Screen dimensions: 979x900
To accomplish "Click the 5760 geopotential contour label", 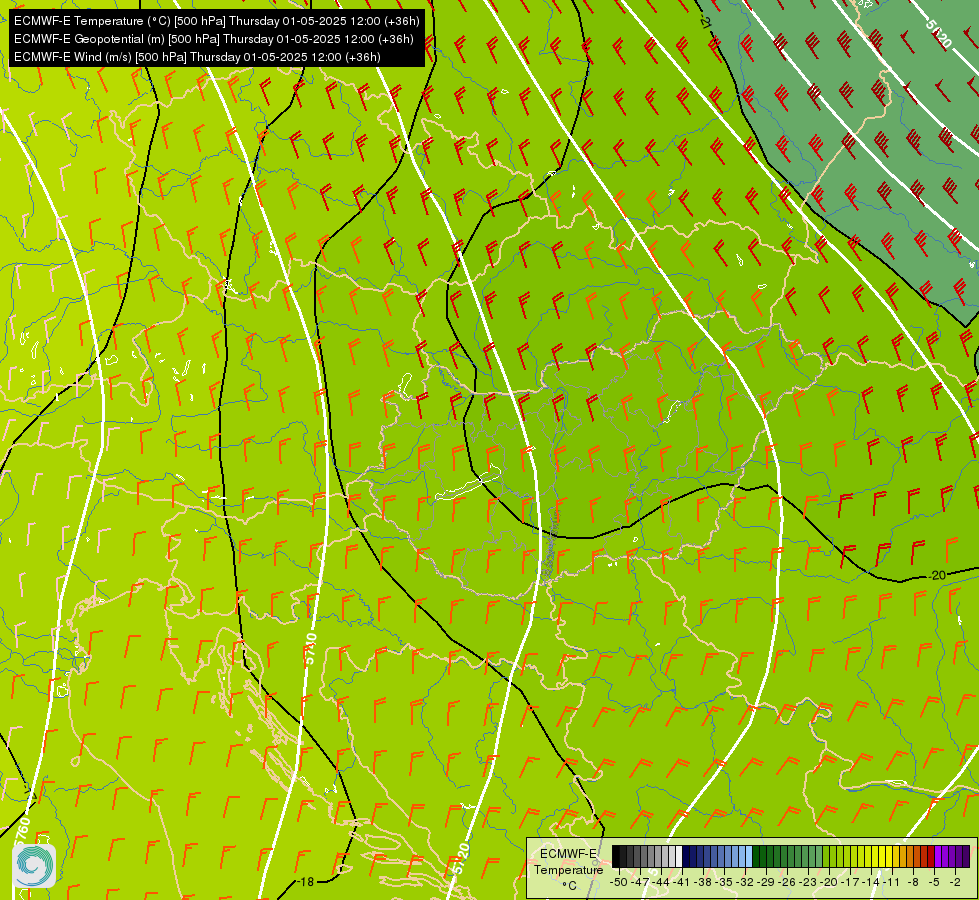I will [x=21, y=831].
